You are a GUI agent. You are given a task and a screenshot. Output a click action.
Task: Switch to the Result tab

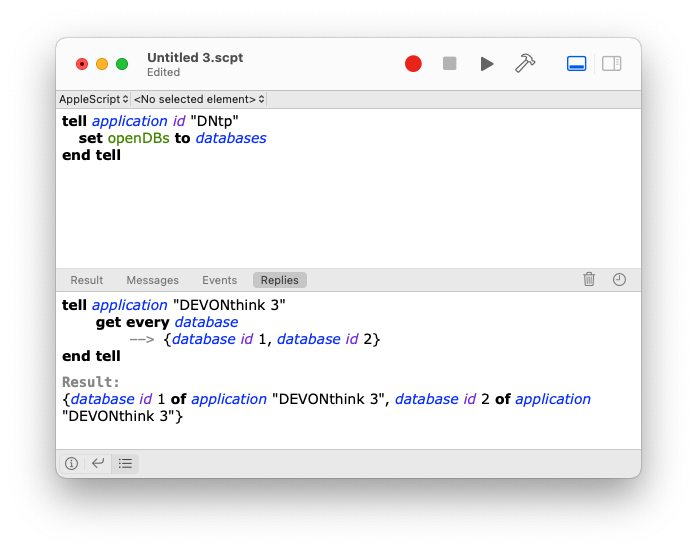coord(87,280)
